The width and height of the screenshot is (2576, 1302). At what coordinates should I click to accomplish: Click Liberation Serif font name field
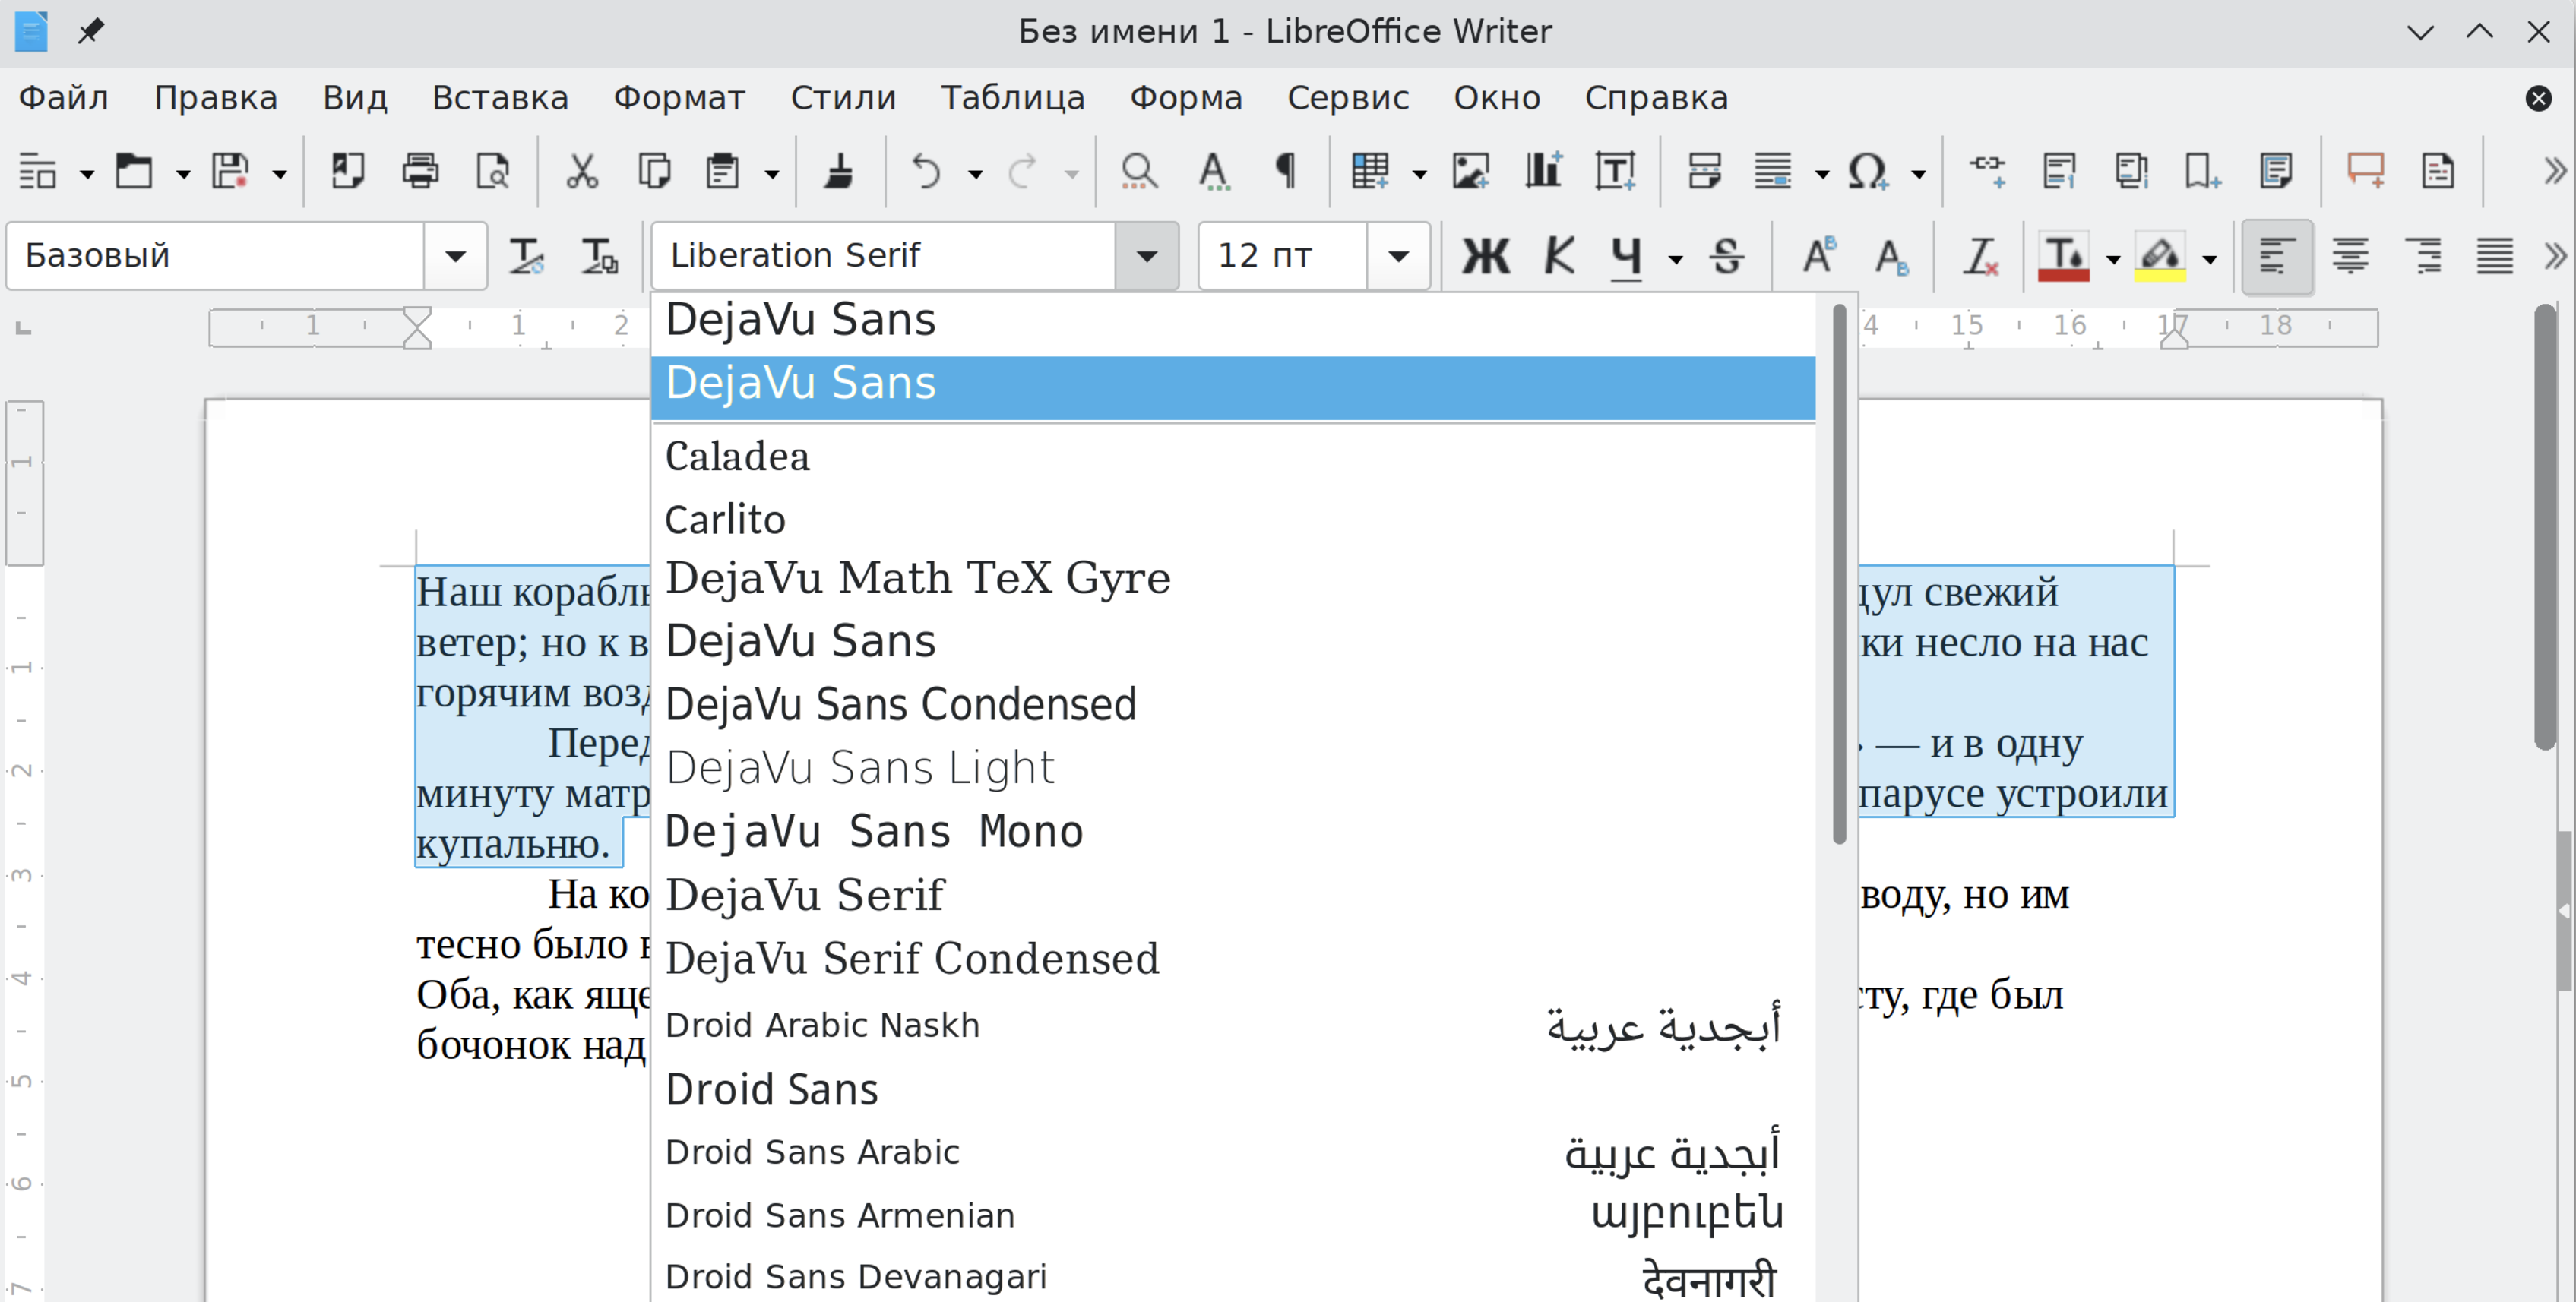tap(884, 256)
